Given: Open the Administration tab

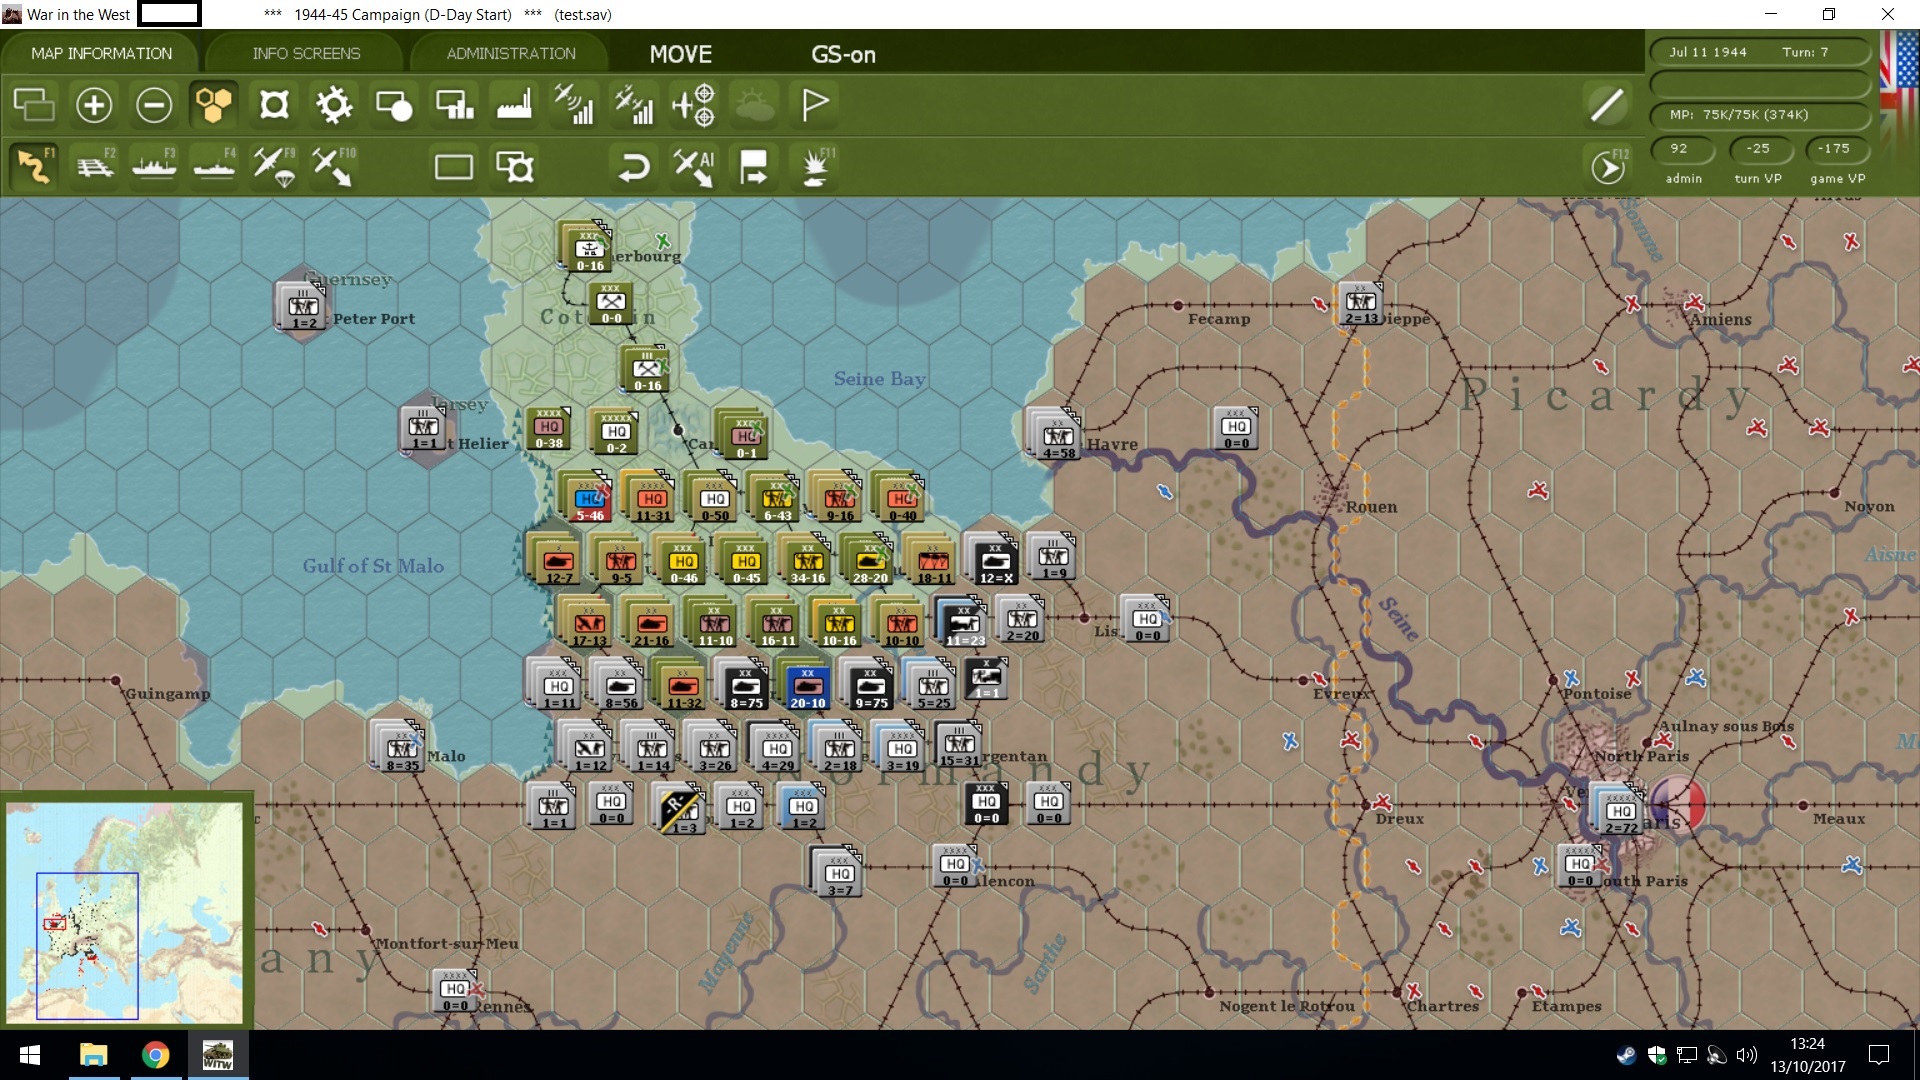Looking at the screenshot, I should pos(511,53).
